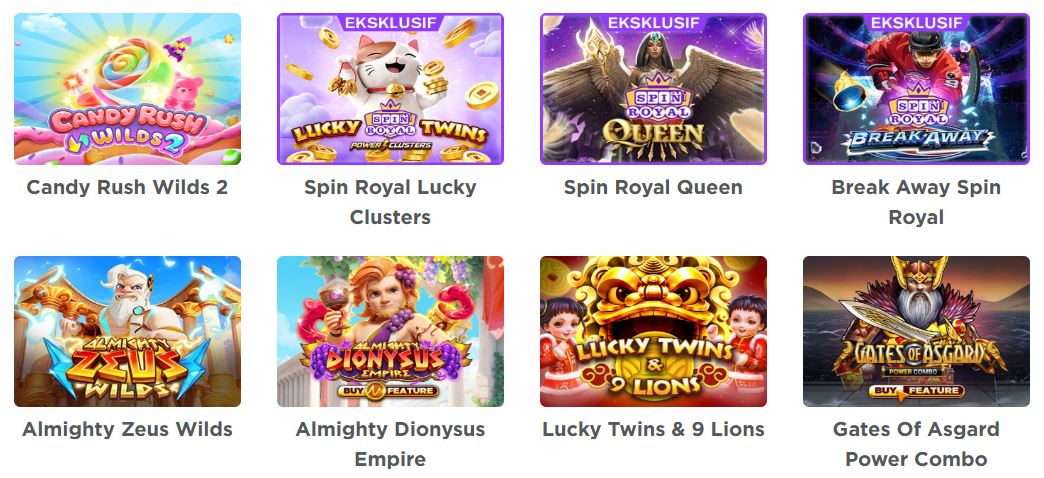Click the 'Almighty Dionysus Empire' title text
Screen dimensions: 1044x478
390,444
